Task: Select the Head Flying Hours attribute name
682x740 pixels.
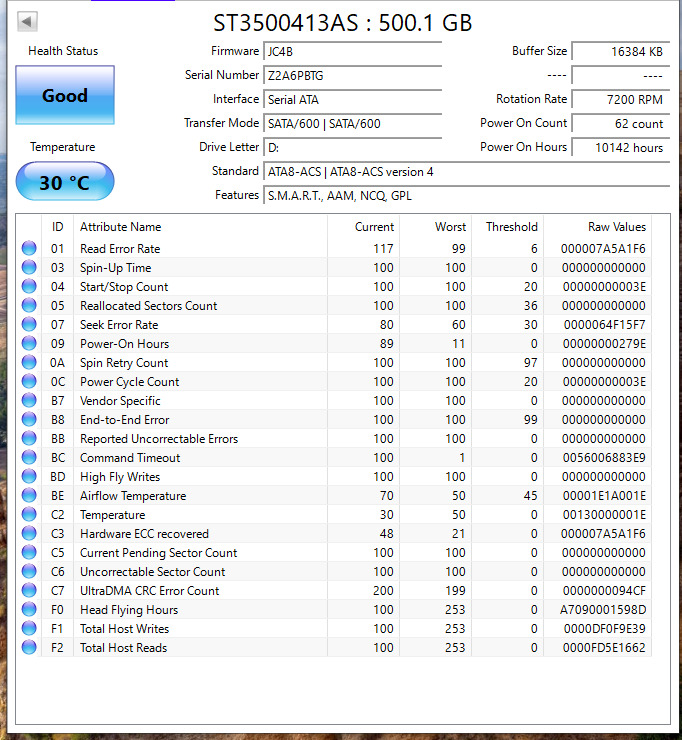Action: click(129, 610)
